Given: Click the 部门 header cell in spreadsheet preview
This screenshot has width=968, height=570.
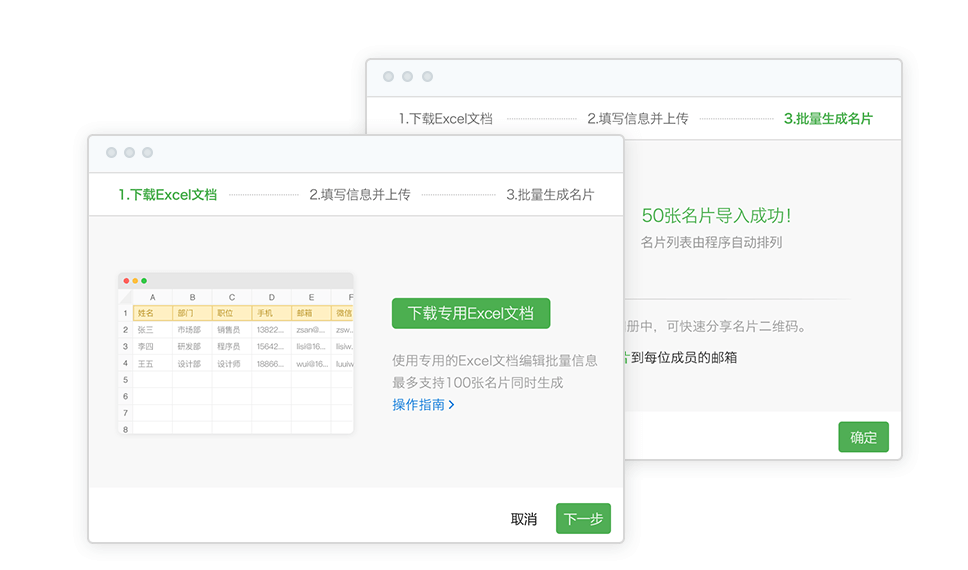Looking at the screenshot, I should 192,313.
